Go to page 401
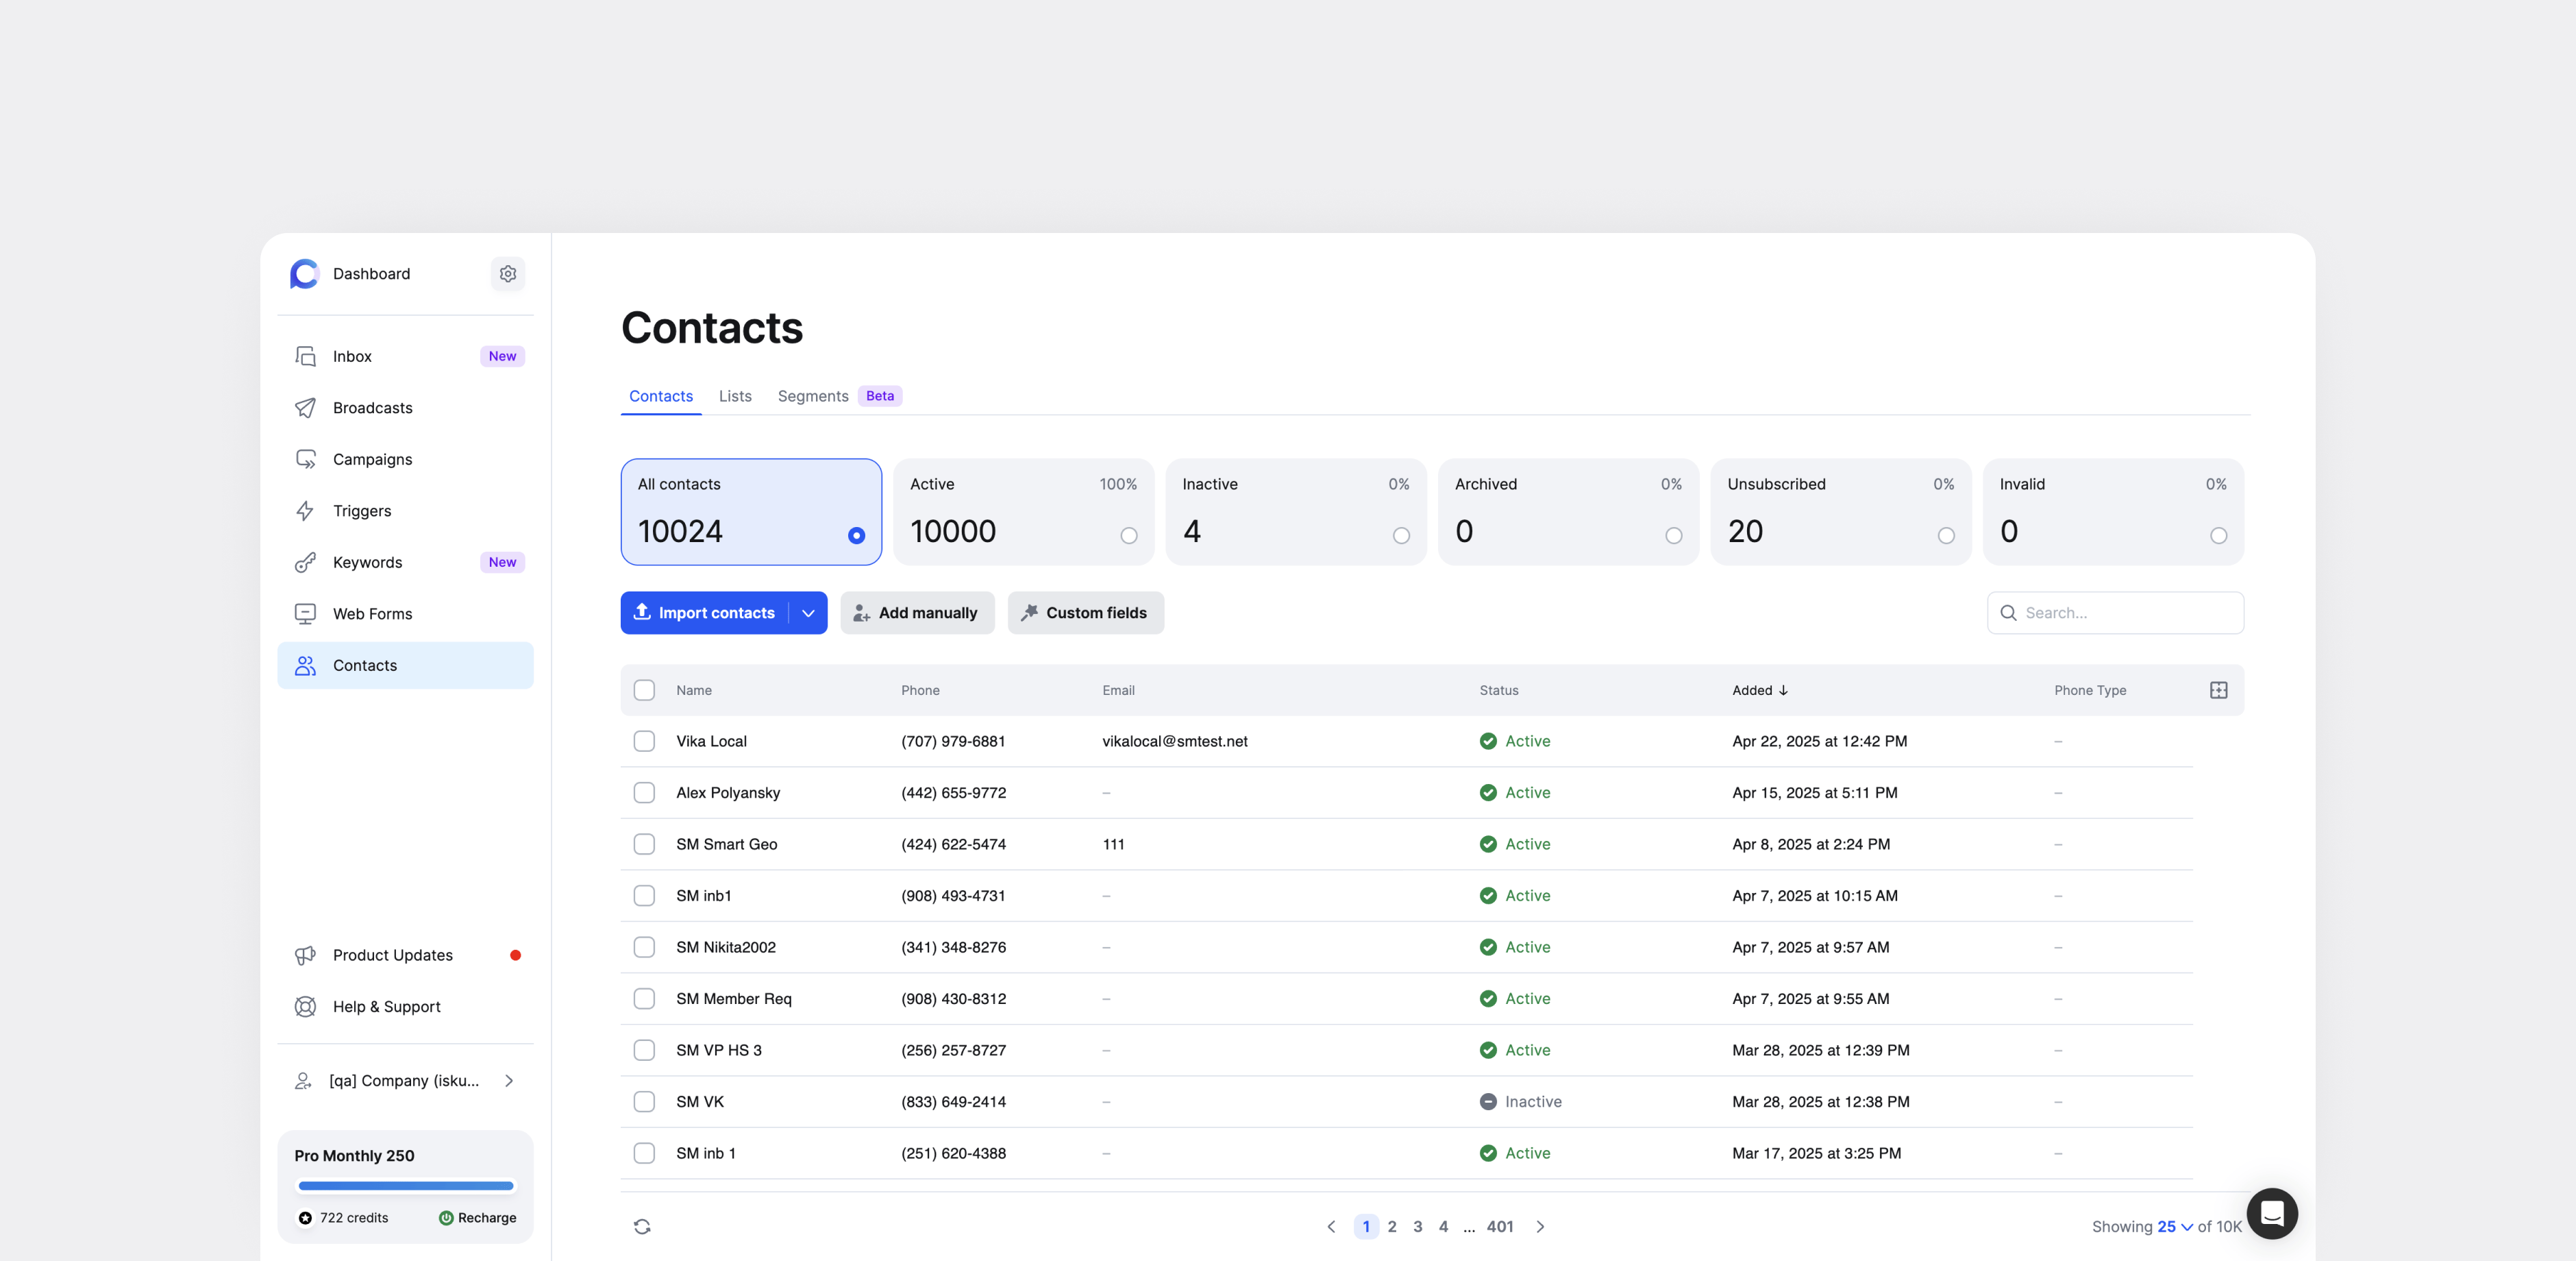This screenshot has width=2576, height=1261. [1499, 1227]
